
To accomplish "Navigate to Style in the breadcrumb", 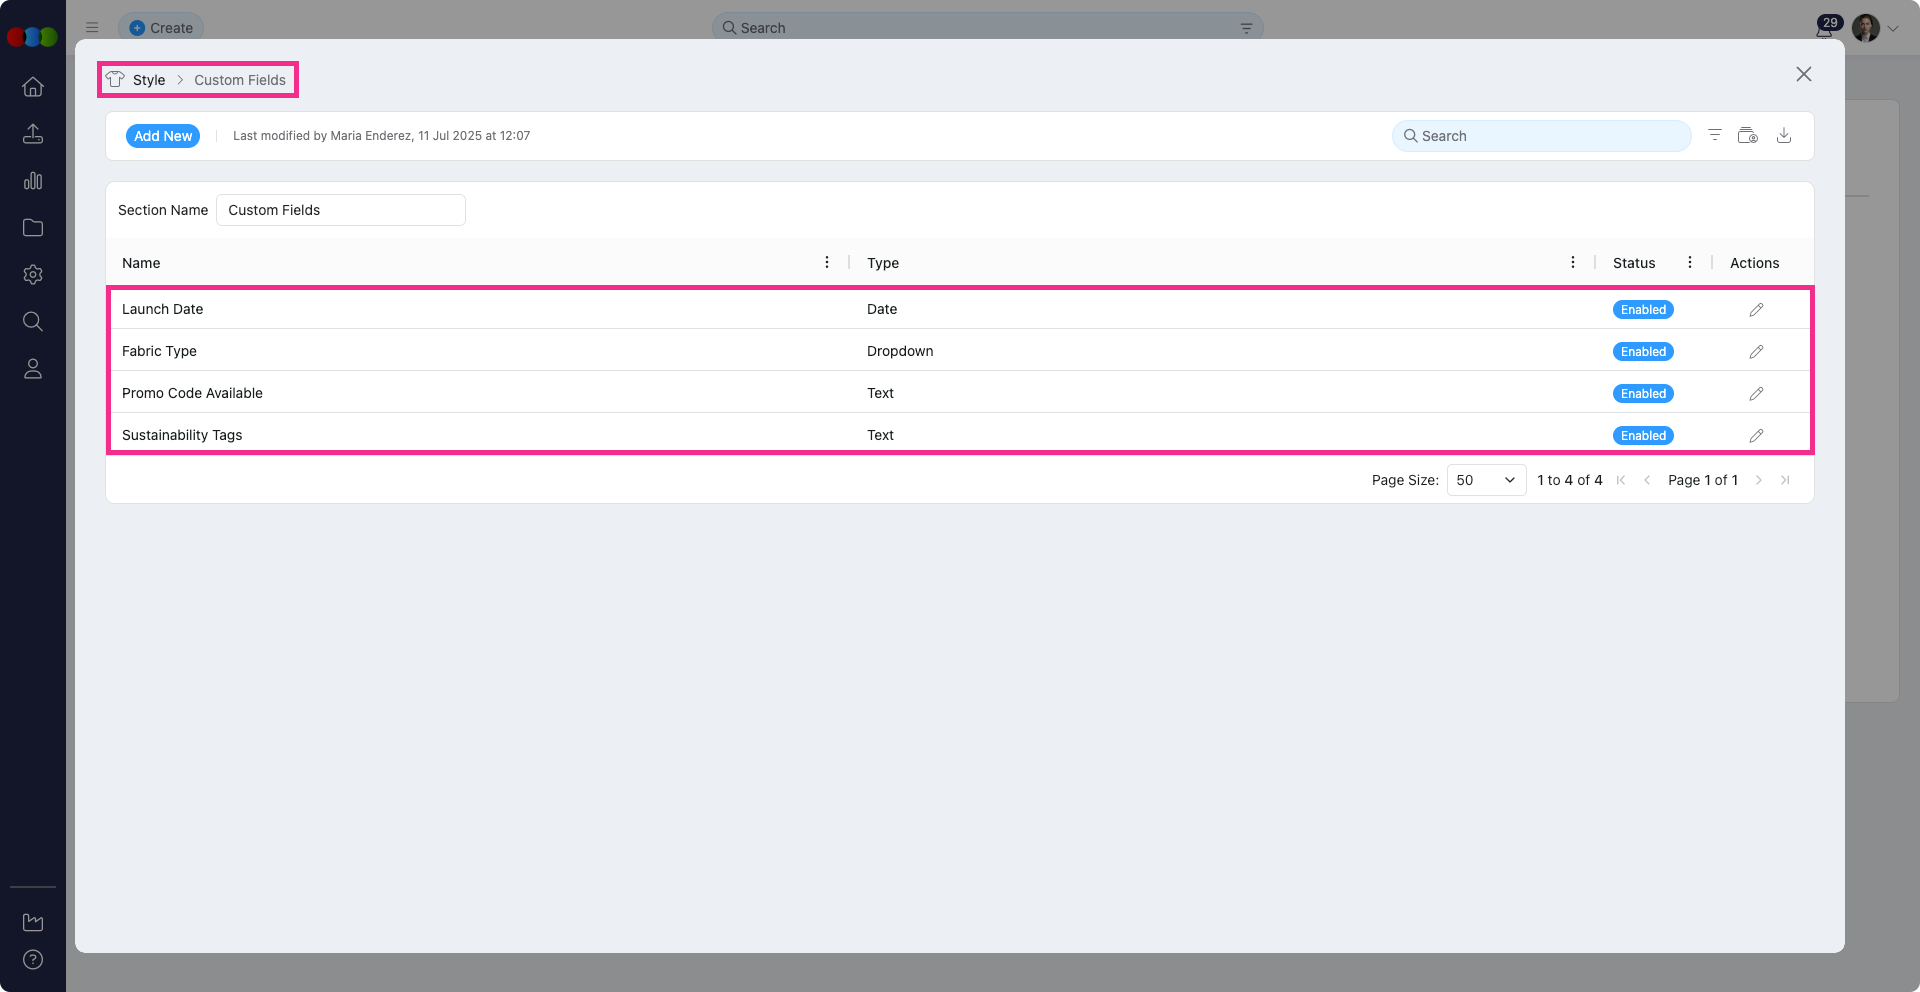I will coord(149,80).
